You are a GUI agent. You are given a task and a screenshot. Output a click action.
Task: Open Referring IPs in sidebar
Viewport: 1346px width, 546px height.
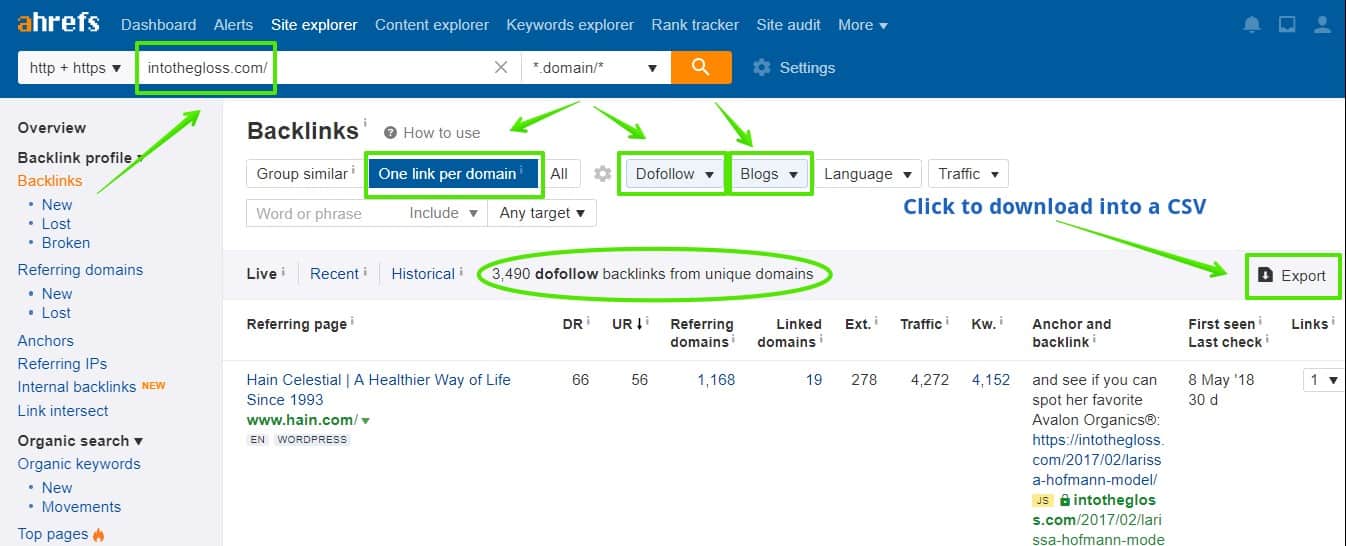(62, 364)
